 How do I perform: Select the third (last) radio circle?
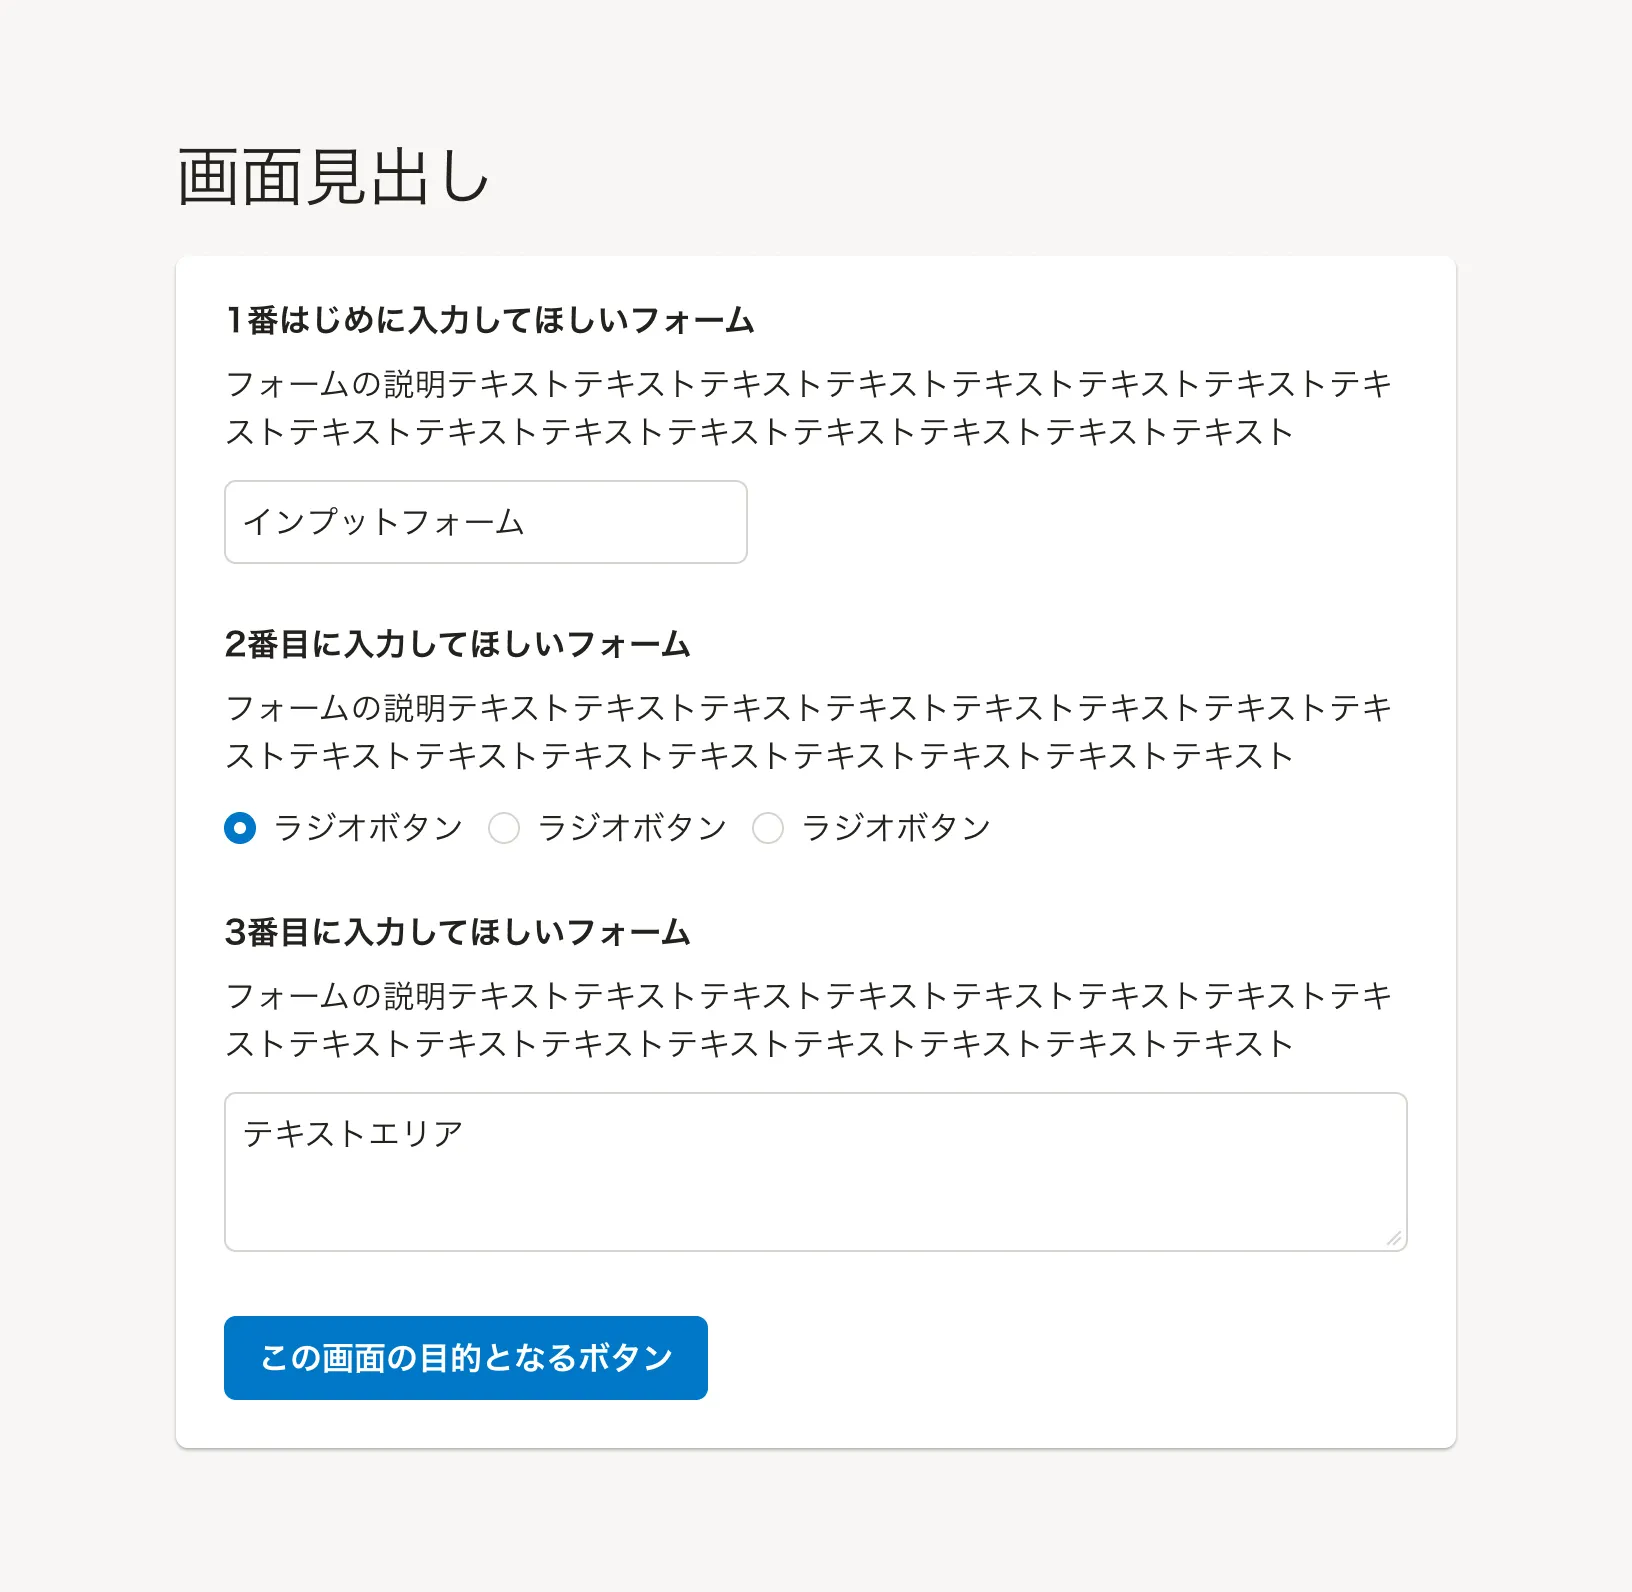768,828
